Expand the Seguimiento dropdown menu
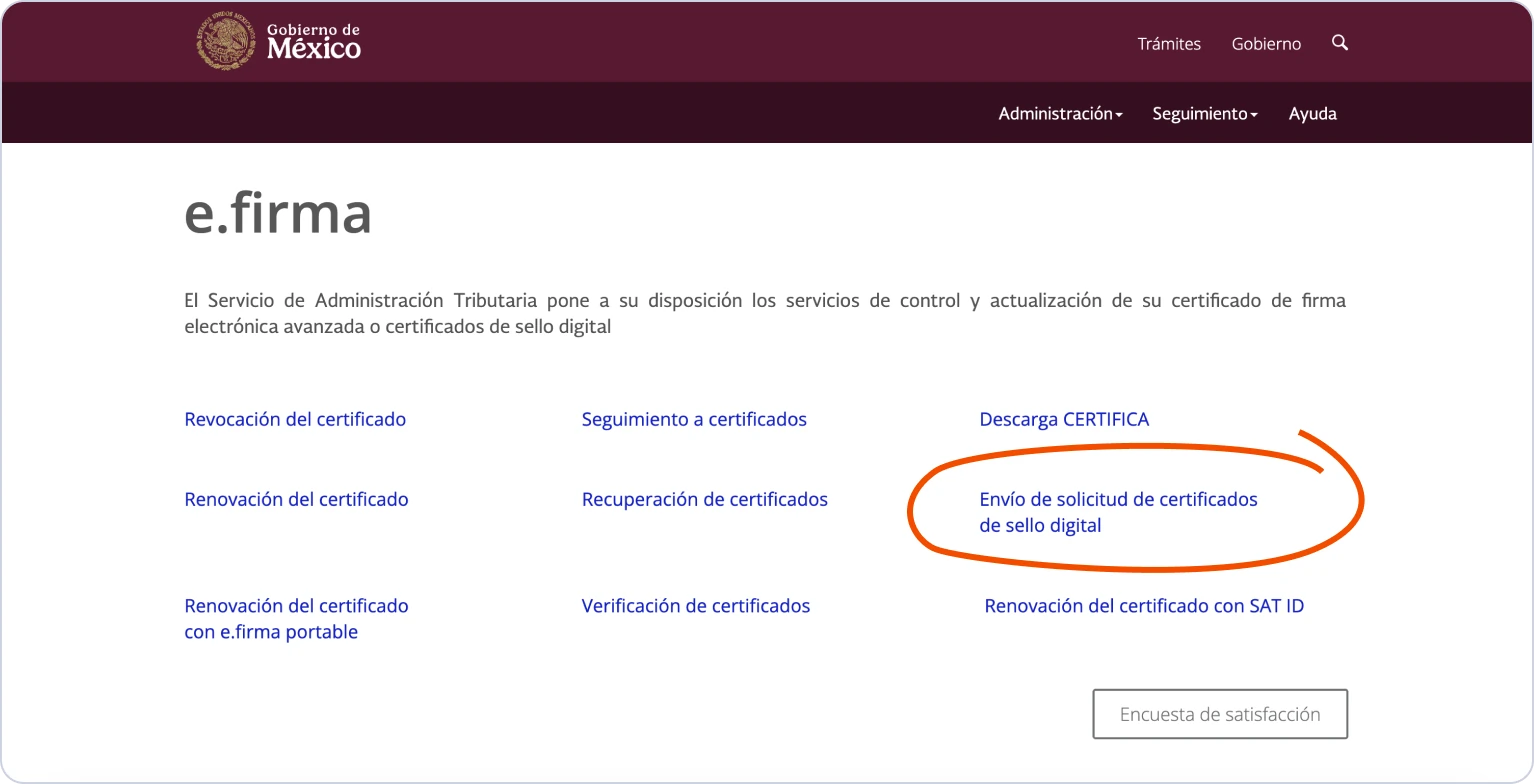This screenshot has width=1534, height=784. 1205,114
